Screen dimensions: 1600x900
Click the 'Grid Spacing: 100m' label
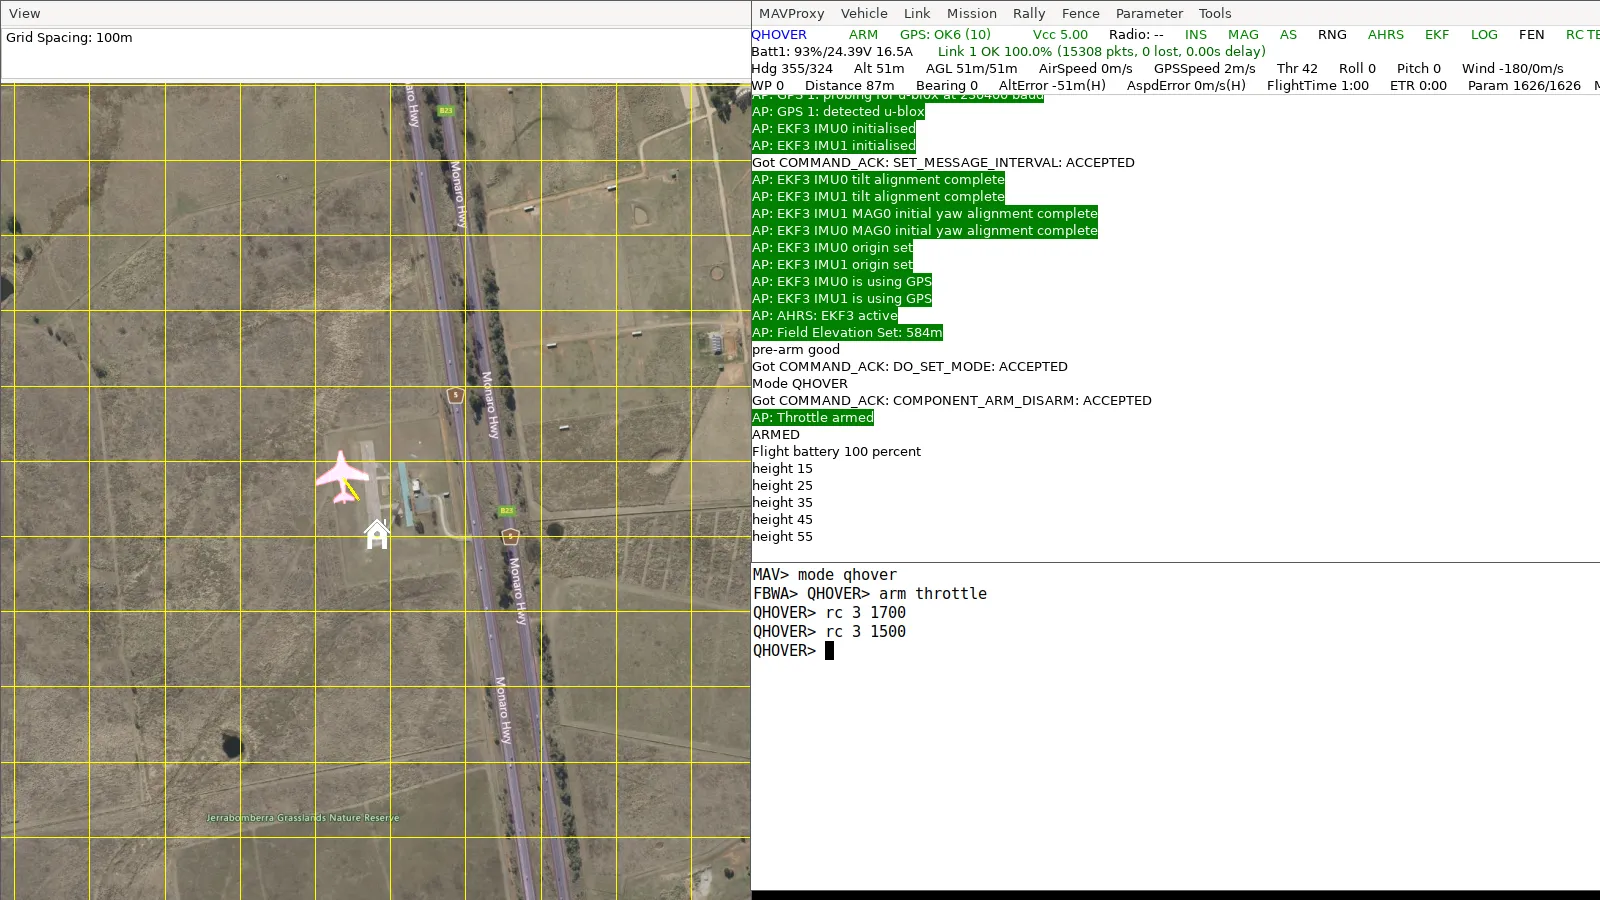point(69,37)
